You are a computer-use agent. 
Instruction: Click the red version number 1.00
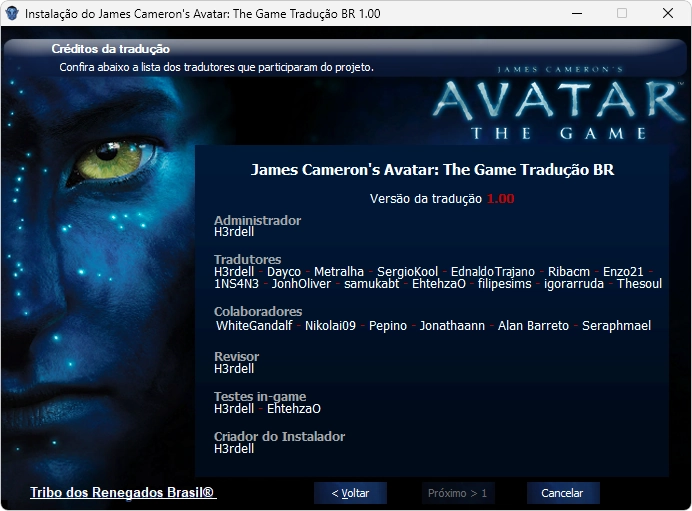[x=500, y=199]
